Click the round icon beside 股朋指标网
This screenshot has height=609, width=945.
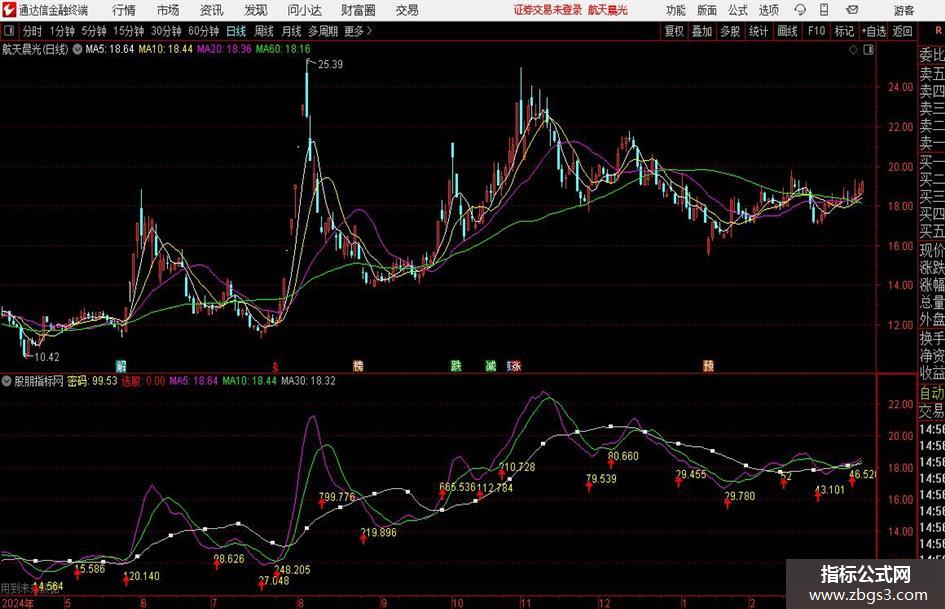click(7, 381)
